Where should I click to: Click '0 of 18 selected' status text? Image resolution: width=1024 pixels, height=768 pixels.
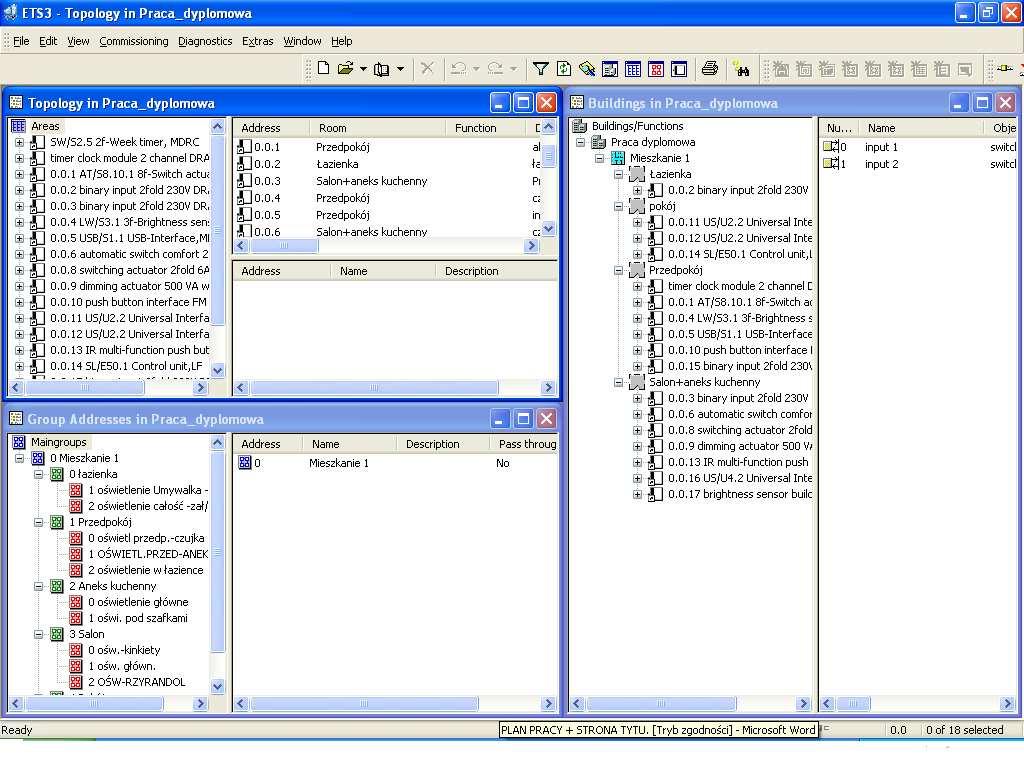pyautogui.click(x=964, y=730)
